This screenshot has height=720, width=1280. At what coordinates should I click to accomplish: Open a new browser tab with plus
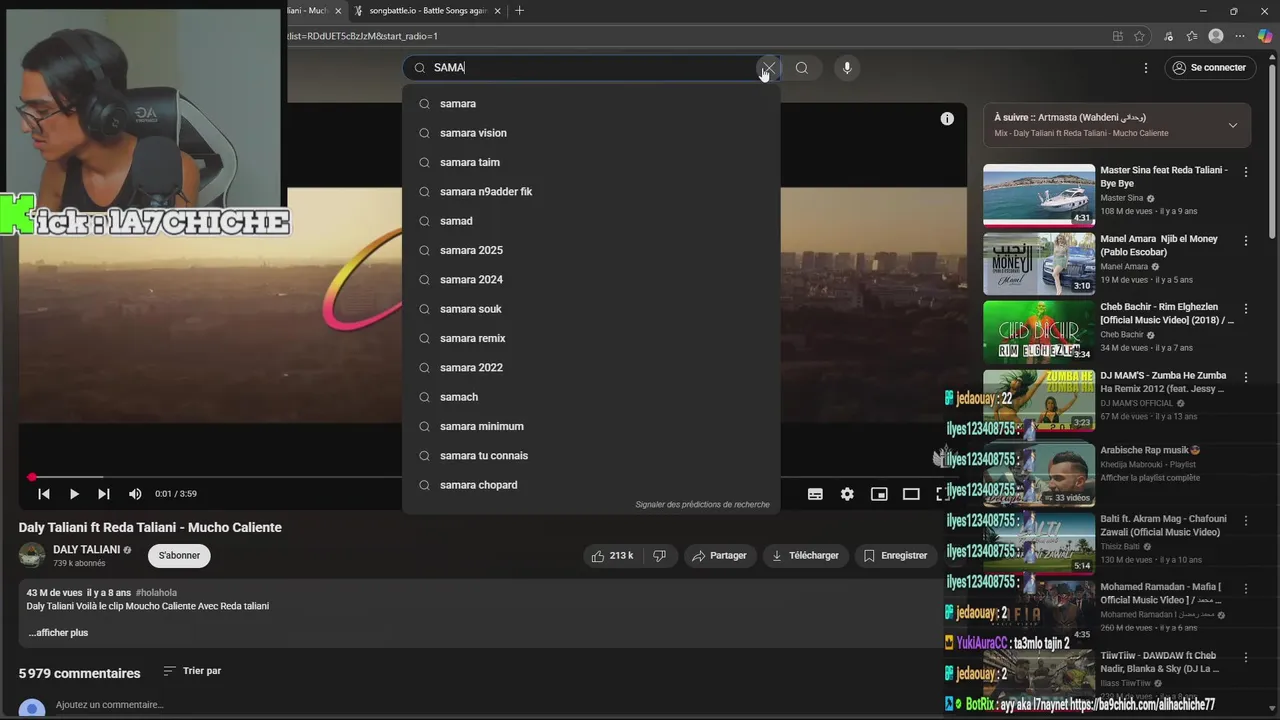coord(519,11)
